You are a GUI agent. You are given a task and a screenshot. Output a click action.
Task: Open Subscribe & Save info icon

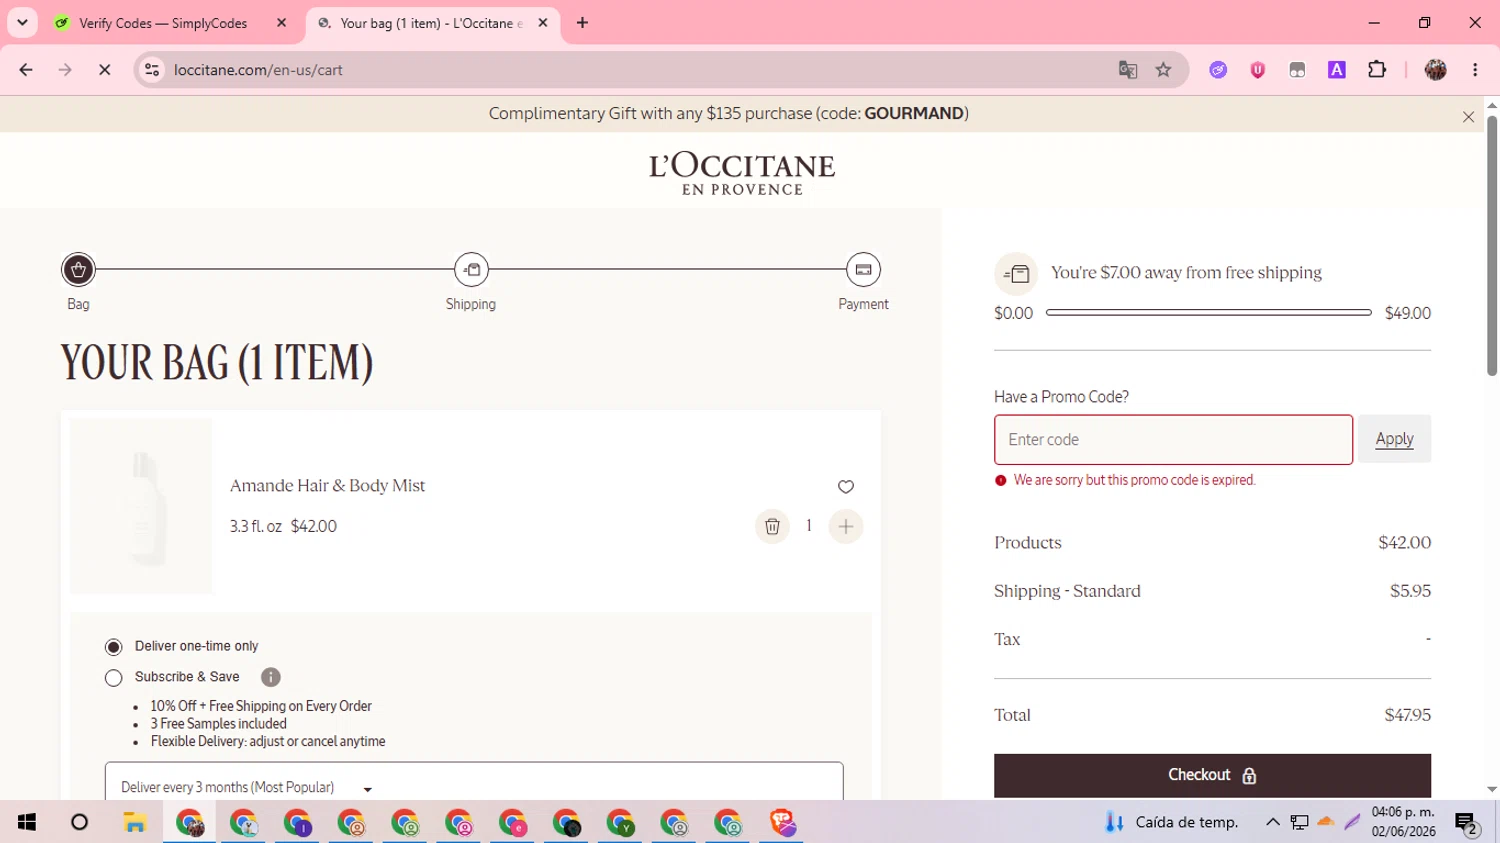pyautogui.click(x=270, y=677)
